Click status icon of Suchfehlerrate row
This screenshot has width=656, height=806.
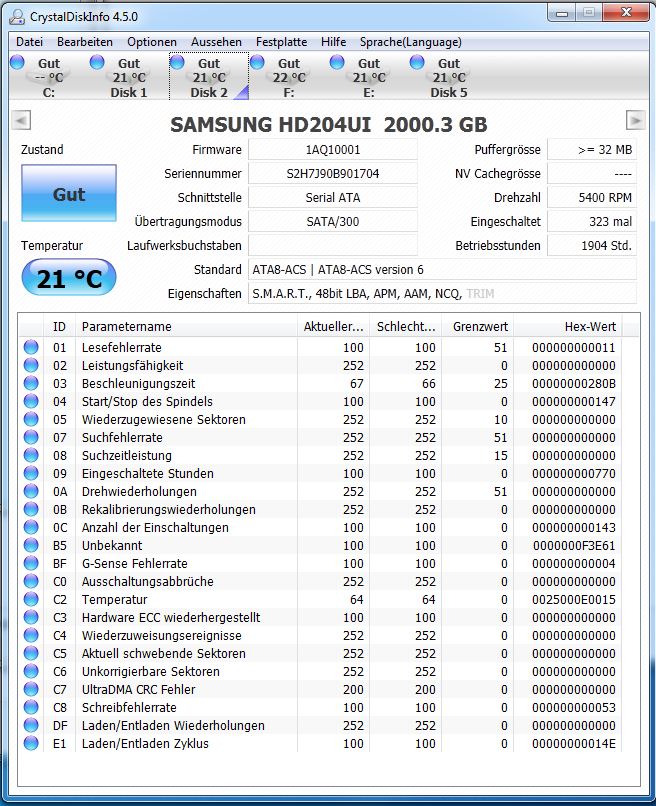pos(31,437)
